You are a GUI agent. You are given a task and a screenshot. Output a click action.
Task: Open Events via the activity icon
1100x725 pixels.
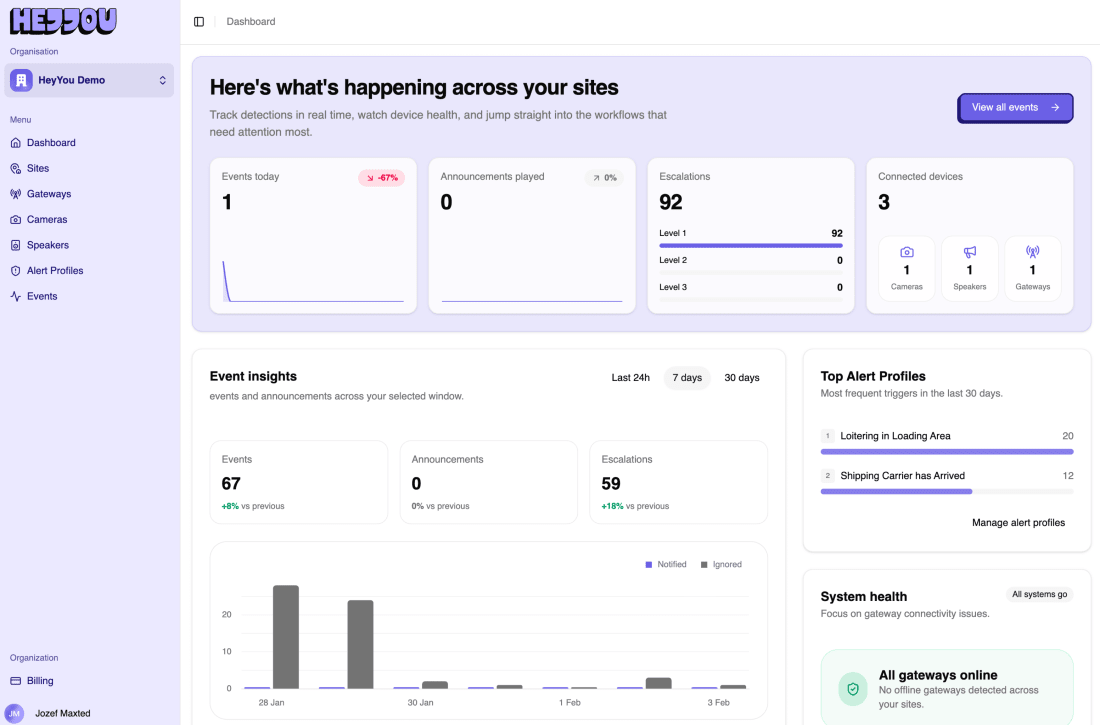15,296
